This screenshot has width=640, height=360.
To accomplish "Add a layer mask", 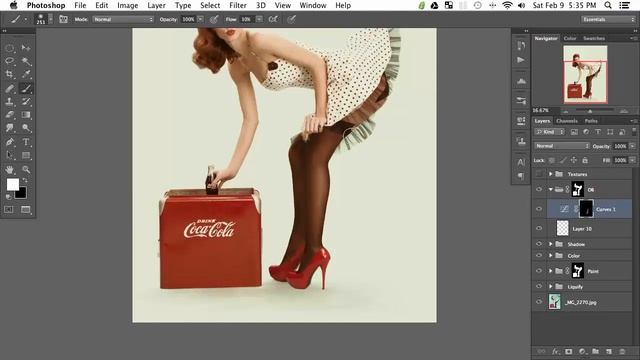I will (x=569, y=351).
